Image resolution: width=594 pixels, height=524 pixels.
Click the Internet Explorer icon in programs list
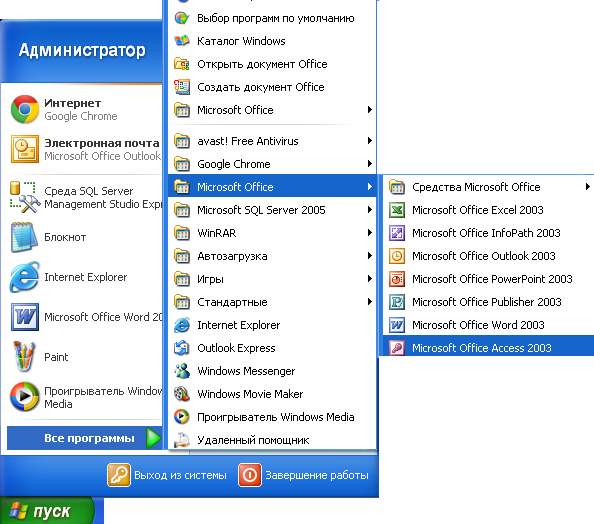182,325
